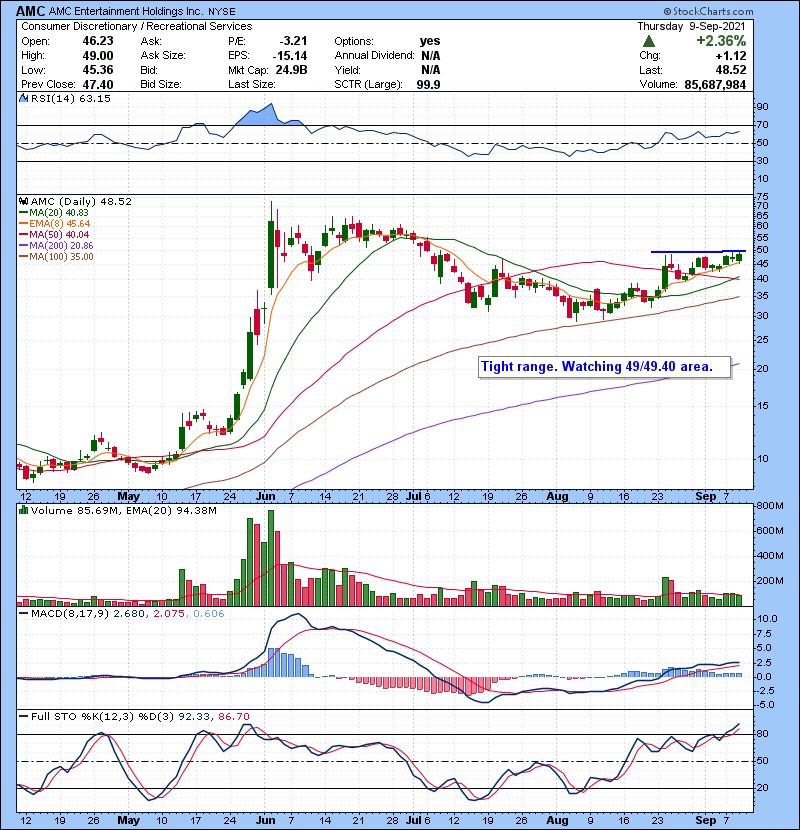800x830 pixels.
Task: Click the MA(200) 20.86 legend entry
Action: 56,246
